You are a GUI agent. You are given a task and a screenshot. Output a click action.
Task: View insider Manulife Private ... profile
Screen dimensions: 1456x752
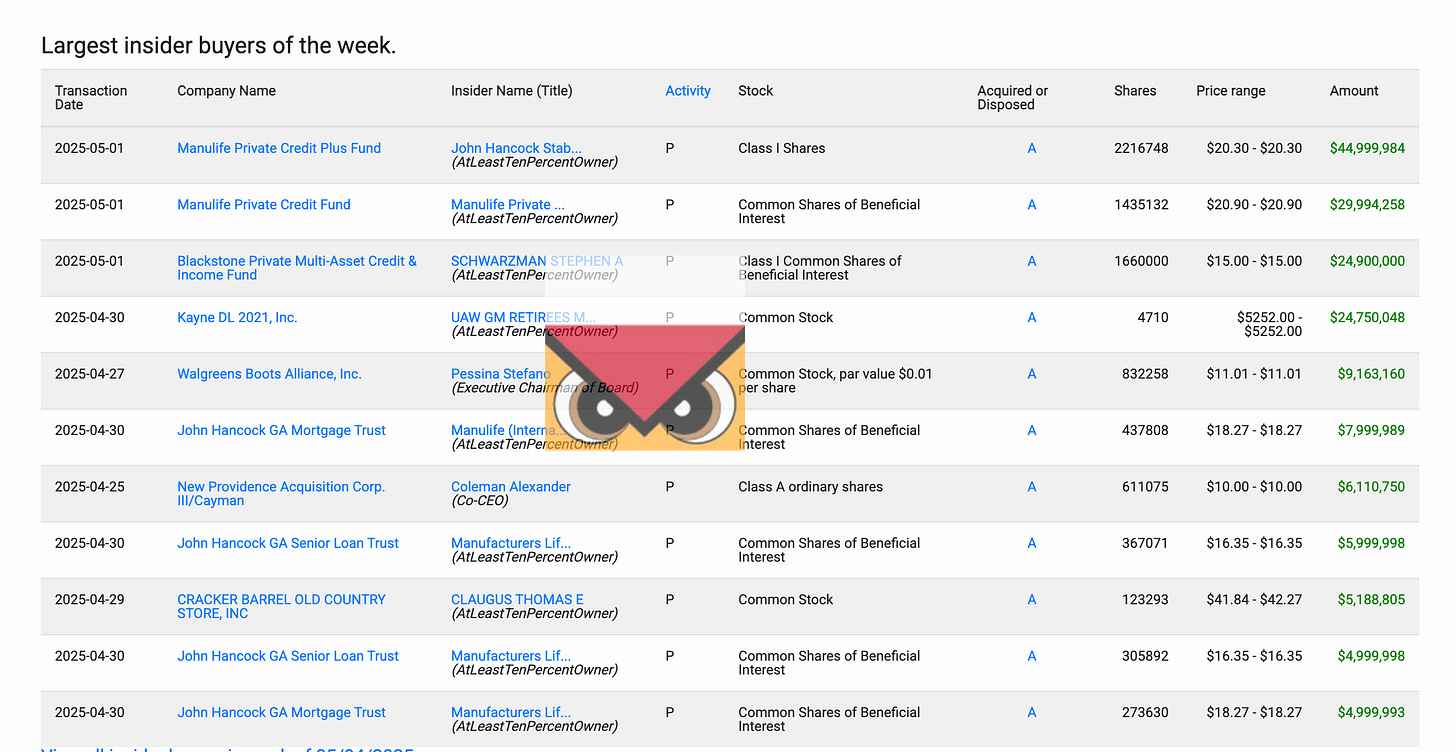point(508,205)
